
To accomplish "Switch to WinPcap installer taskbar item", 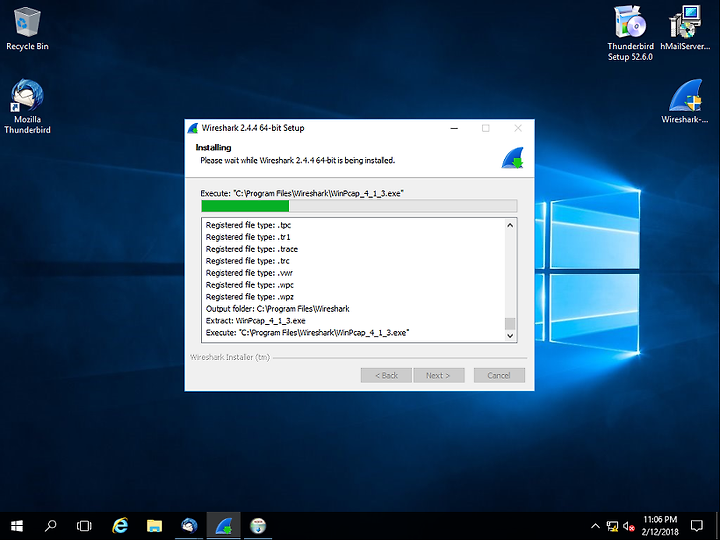I will 258,526.
